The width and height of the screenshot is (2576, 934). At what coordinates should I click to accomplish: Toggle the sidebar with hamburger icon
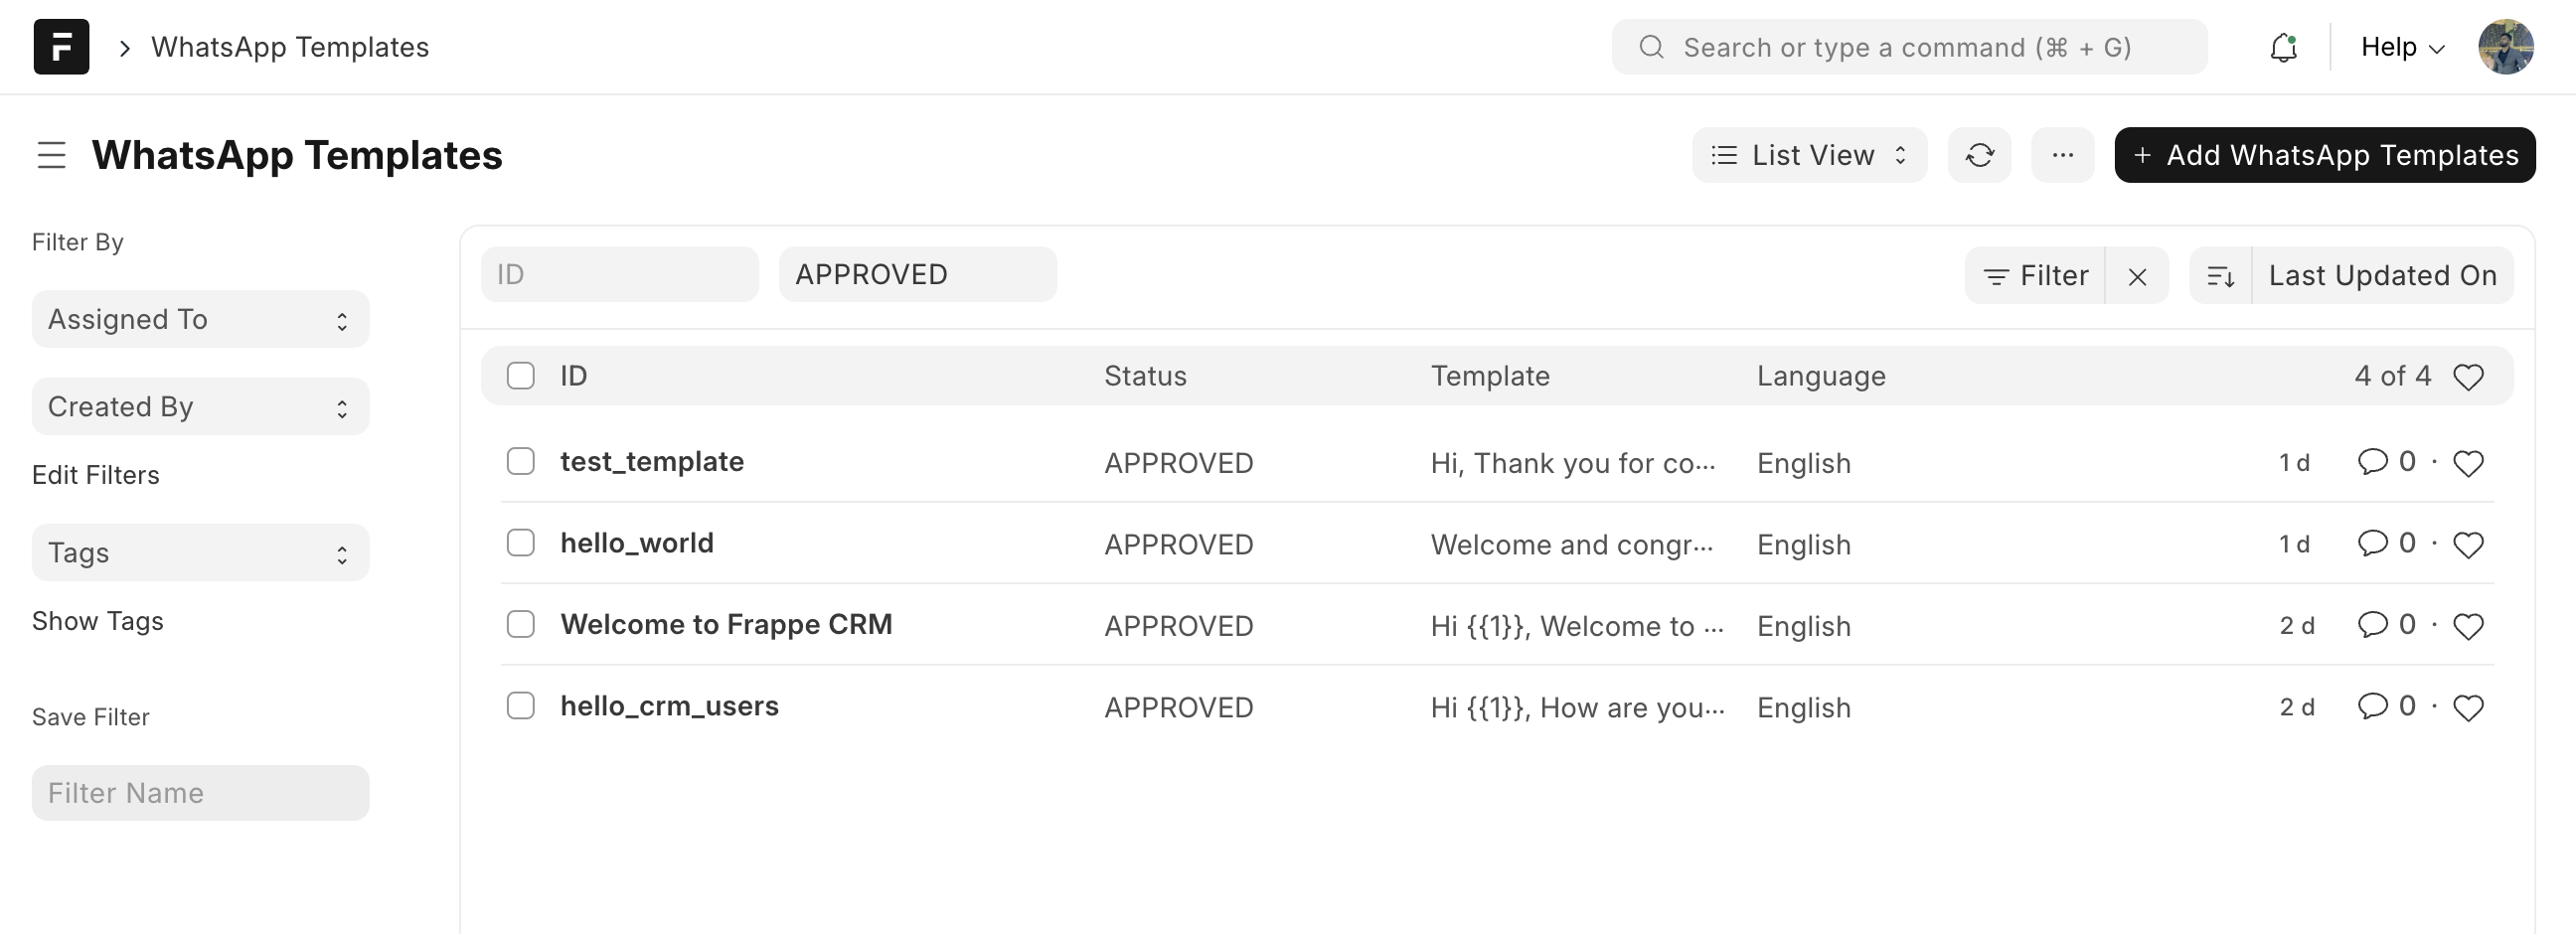52,155
